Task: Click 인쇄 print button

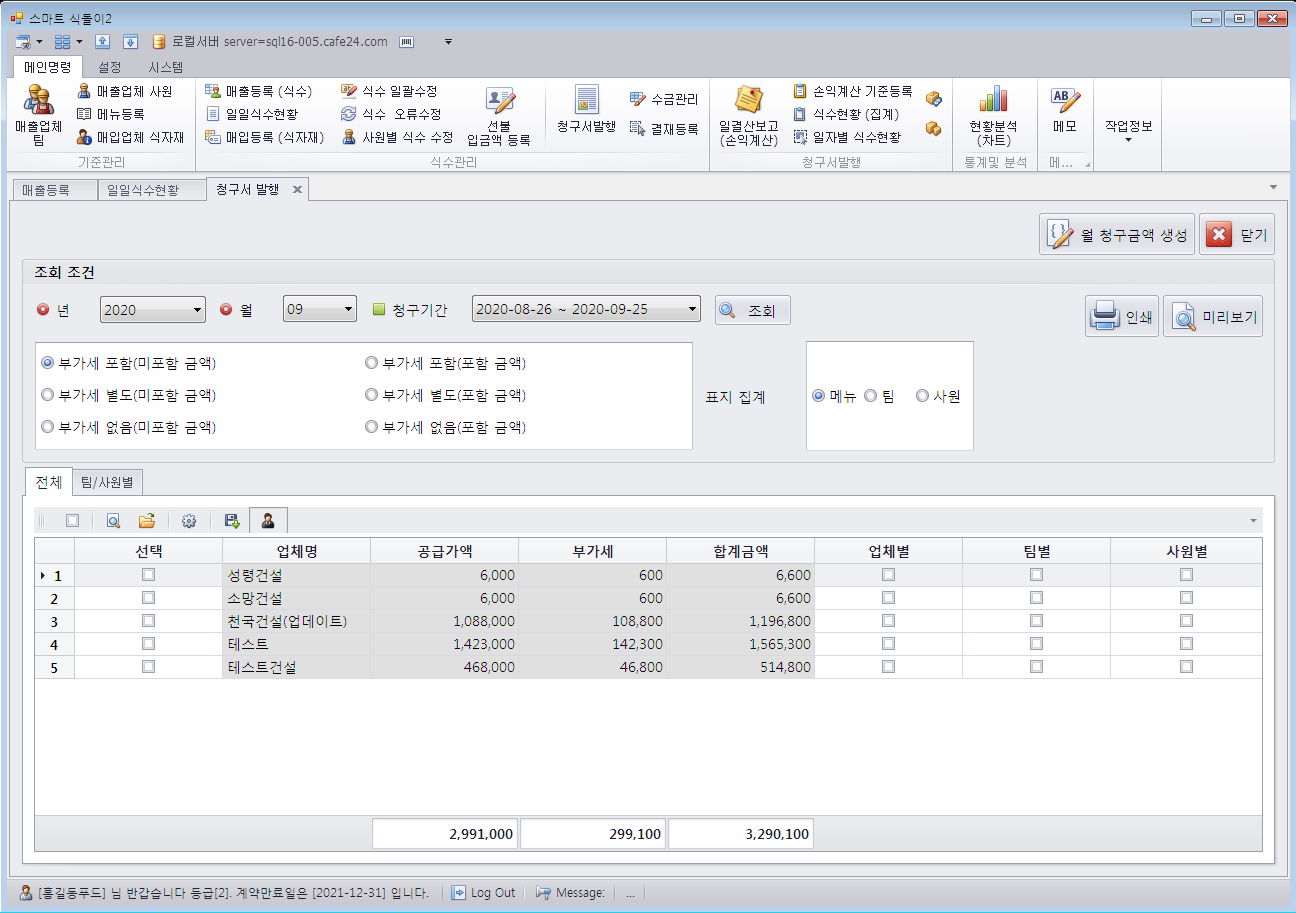Action: [1122, 316]
